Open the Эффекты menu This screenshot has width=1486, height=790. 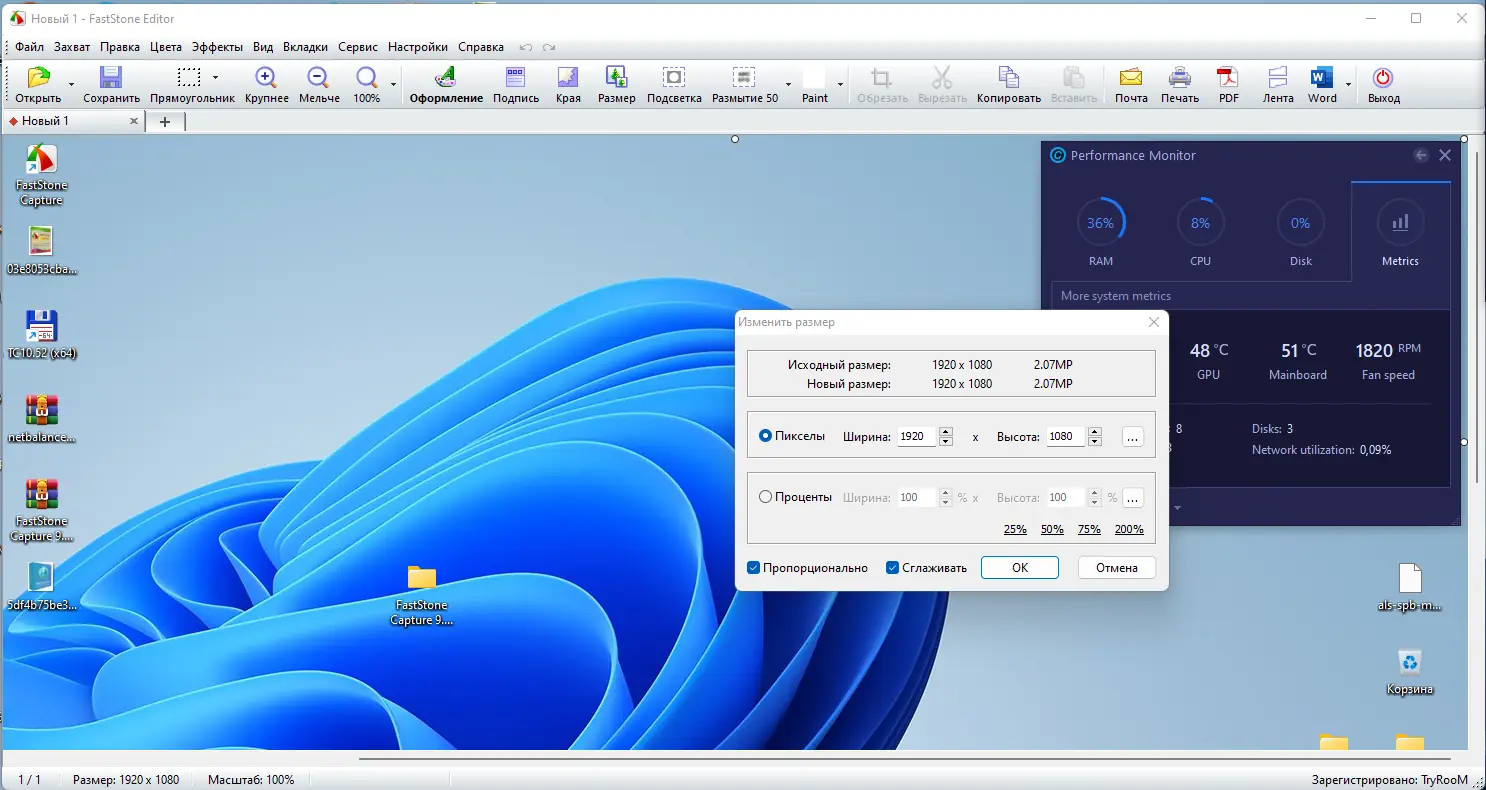(217, 47)
